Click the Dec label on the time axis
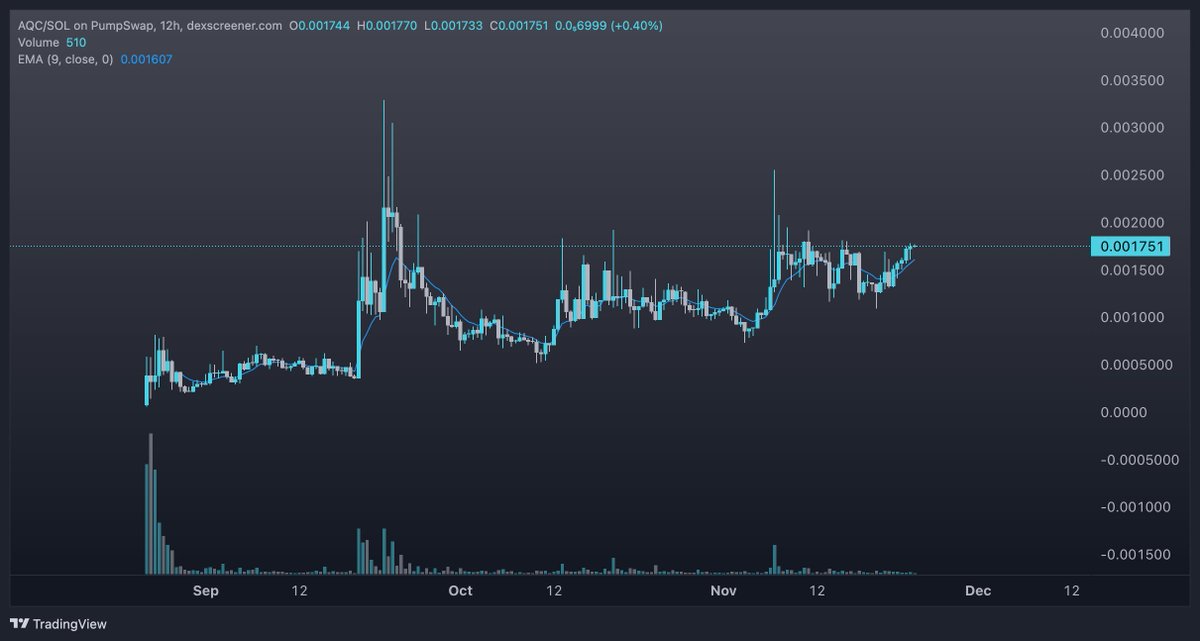The image size is (1200, 641). click(x=978, y=590)
